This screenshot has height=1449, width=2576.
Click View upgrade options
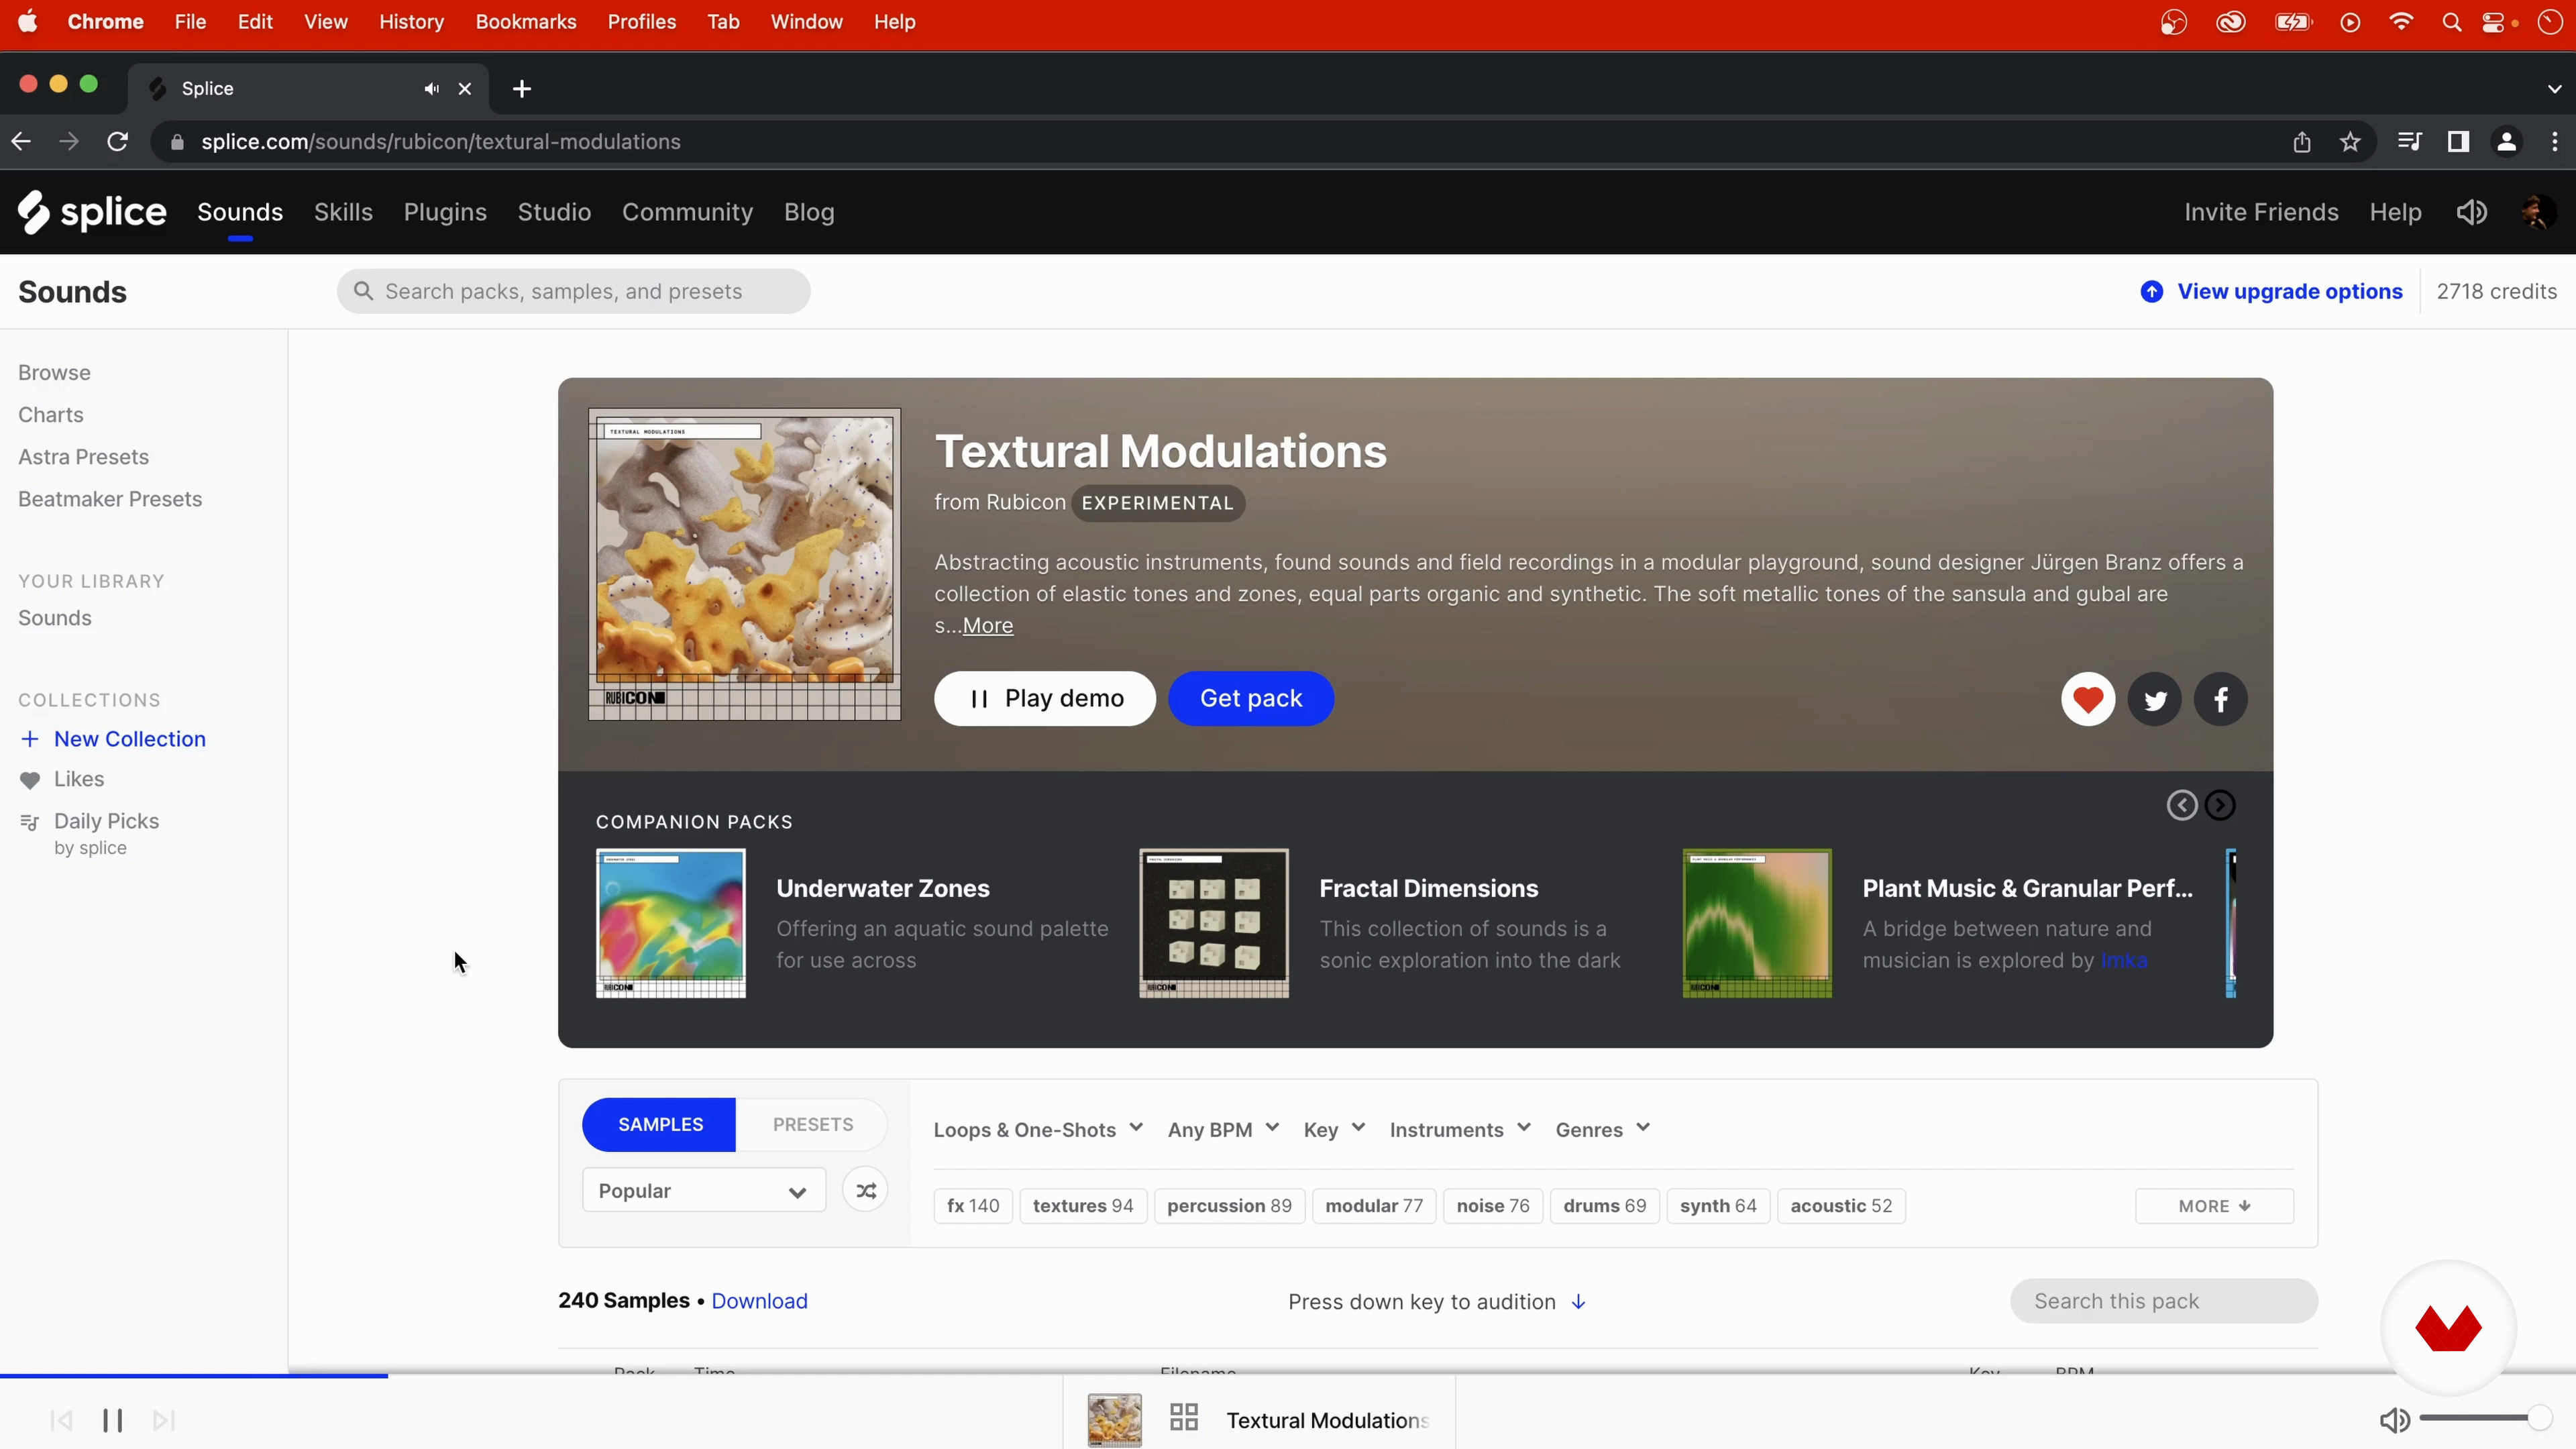click(2289, 291)
